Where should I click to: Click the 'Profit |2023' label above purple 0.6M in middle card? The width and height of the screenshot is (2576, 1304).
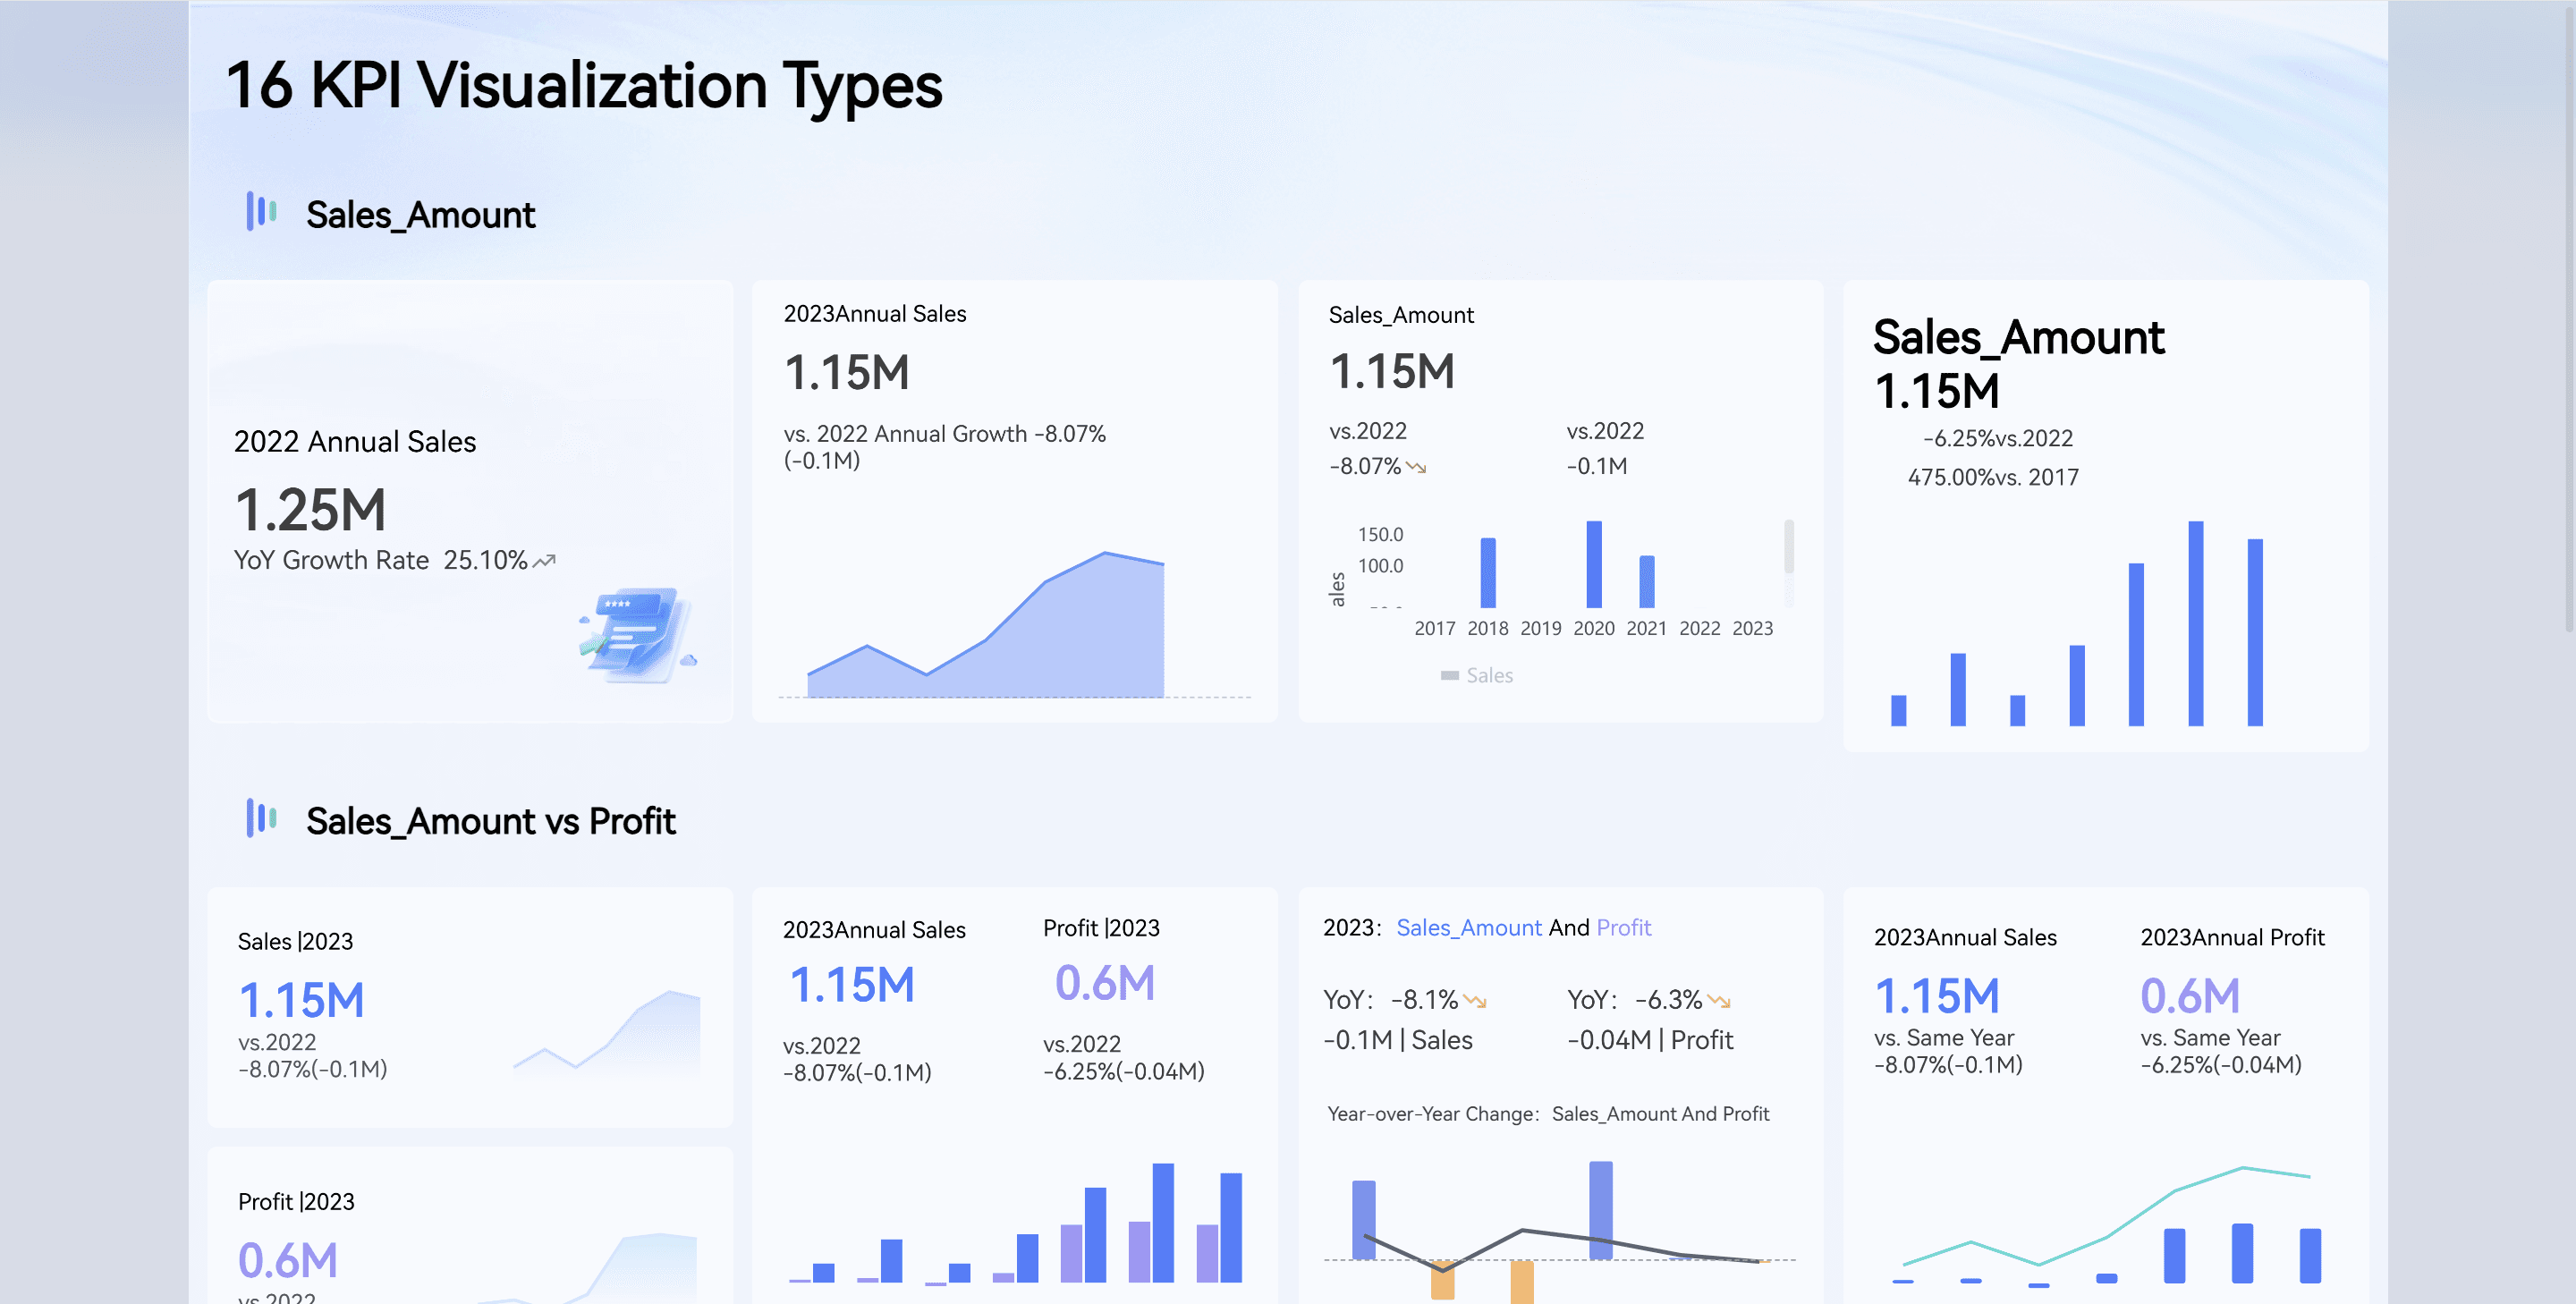(x=1101, y=929)
